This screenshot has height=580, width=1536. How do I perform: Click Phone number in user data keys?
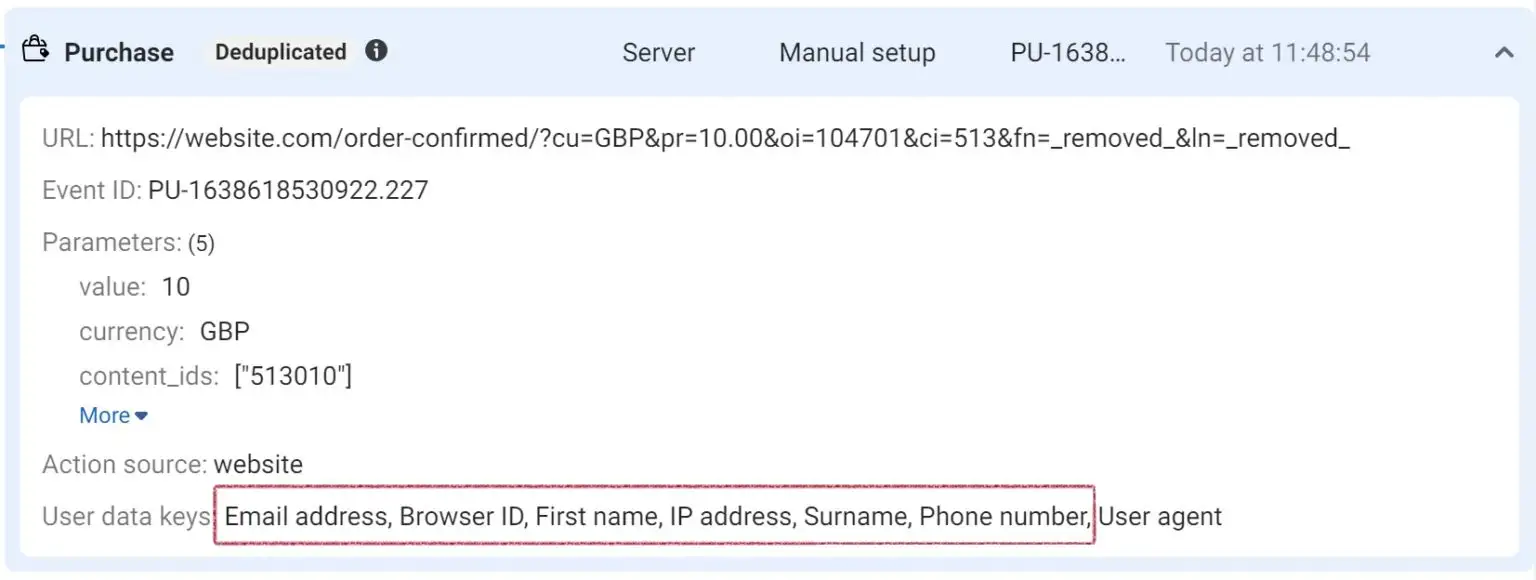(x=1004, y=517)
